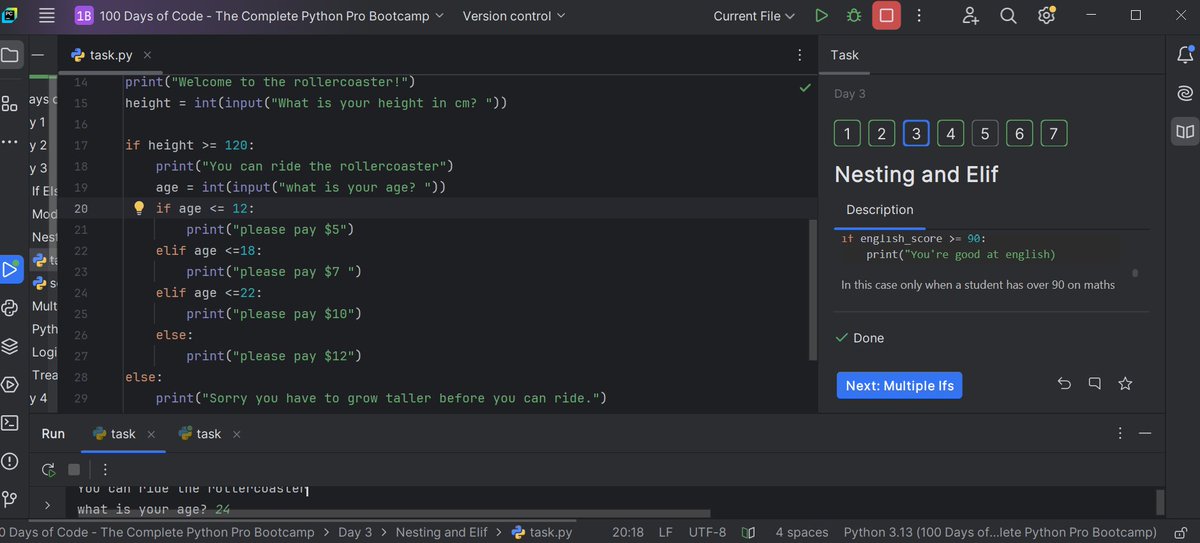Click caret position 20:18 in status bar
This screenshot has height=543, width=1200.
[628, 532]
